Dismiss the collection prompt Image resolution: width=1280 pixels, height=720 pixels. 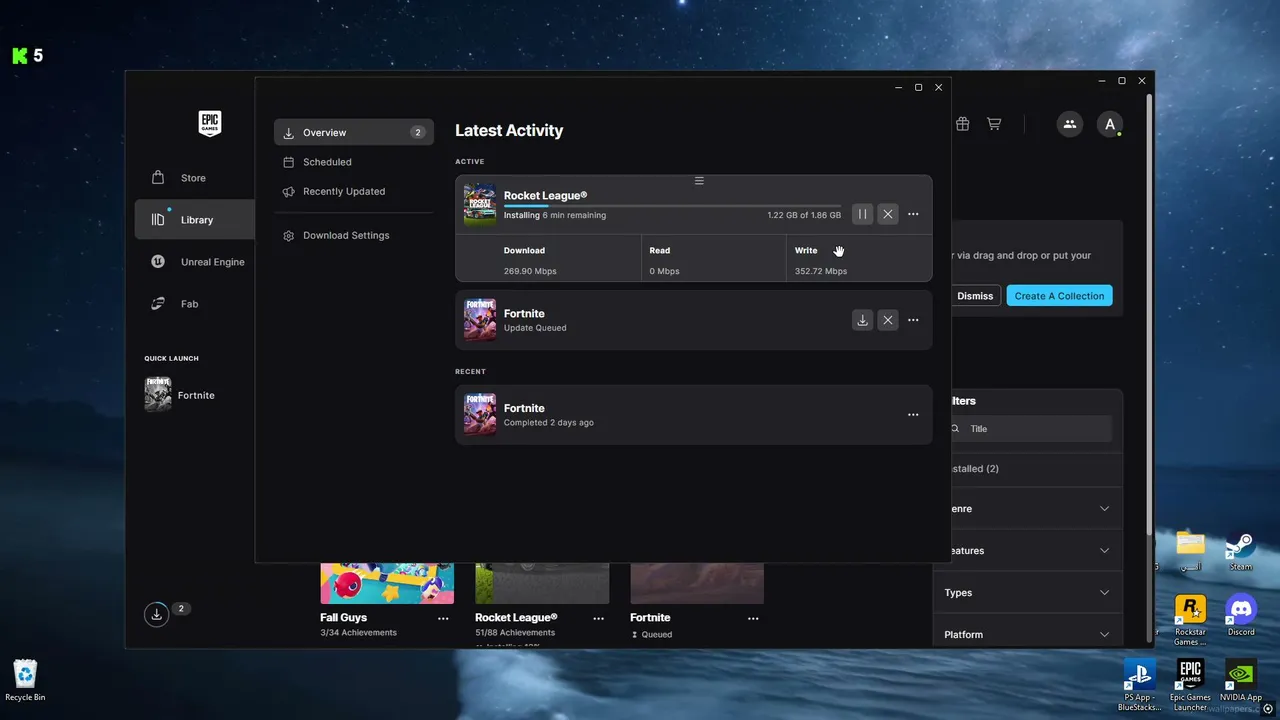[975, 296]
